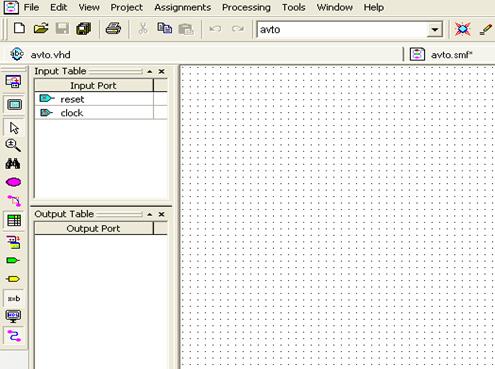495x369 pixels.
Task: Select the magenta State ellipse tool
Action: [14, 182]
